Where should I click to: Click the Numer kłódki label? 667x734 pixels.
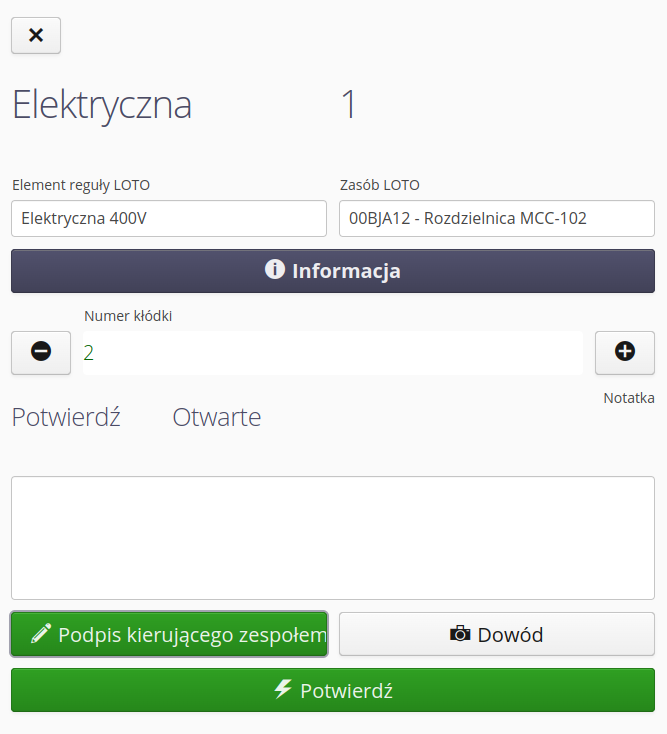(x=128, y=316)
